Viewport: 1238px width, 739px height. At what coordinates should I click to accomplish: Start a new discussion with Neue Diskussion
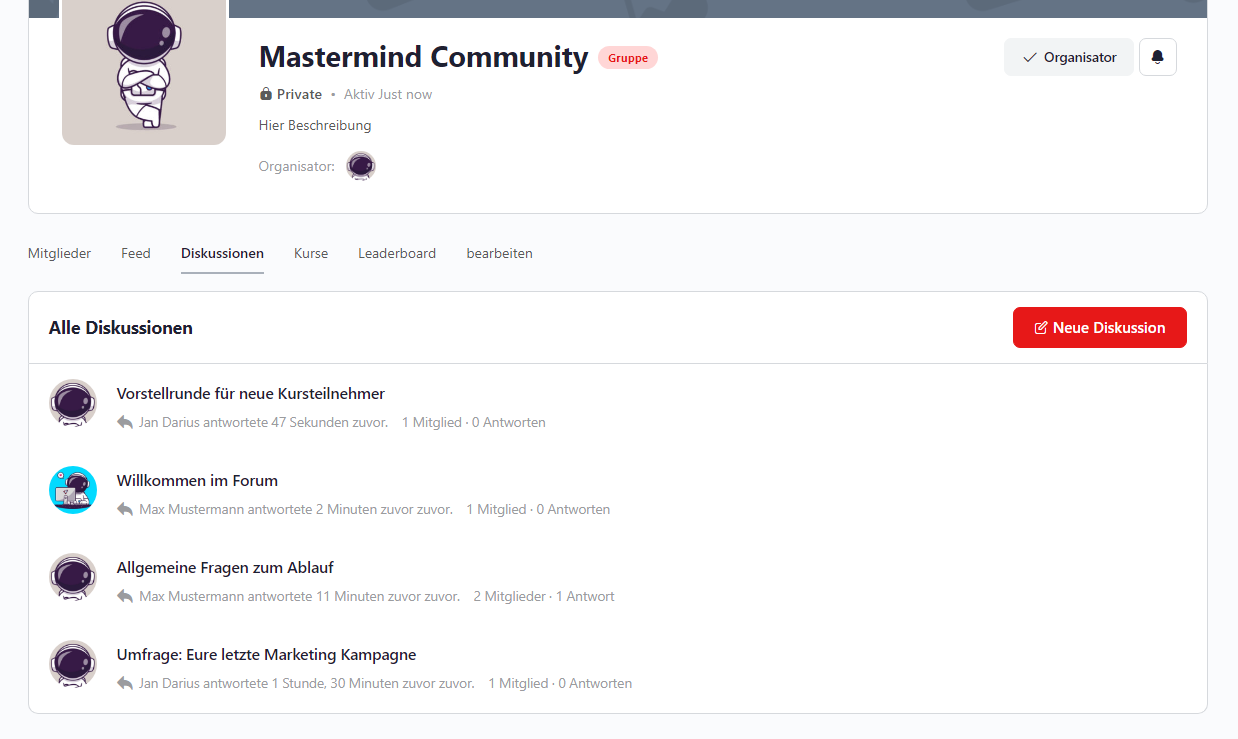click(1099, 328)
